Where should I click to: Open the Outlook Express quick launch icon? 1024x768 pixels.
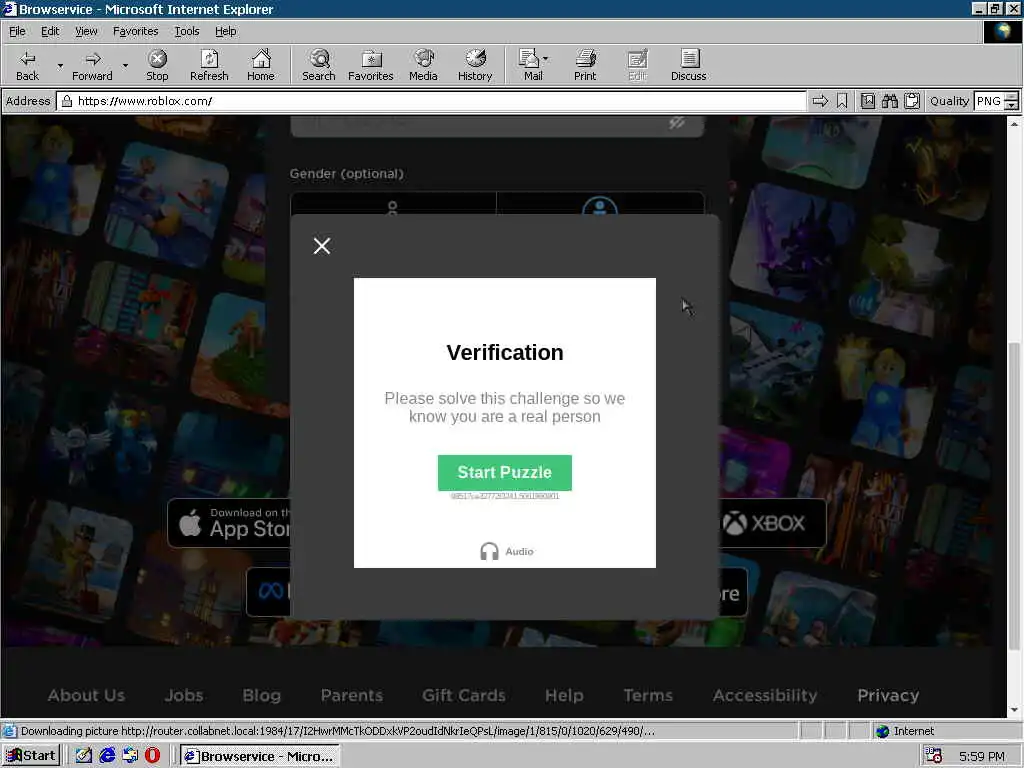click(130, 756)
